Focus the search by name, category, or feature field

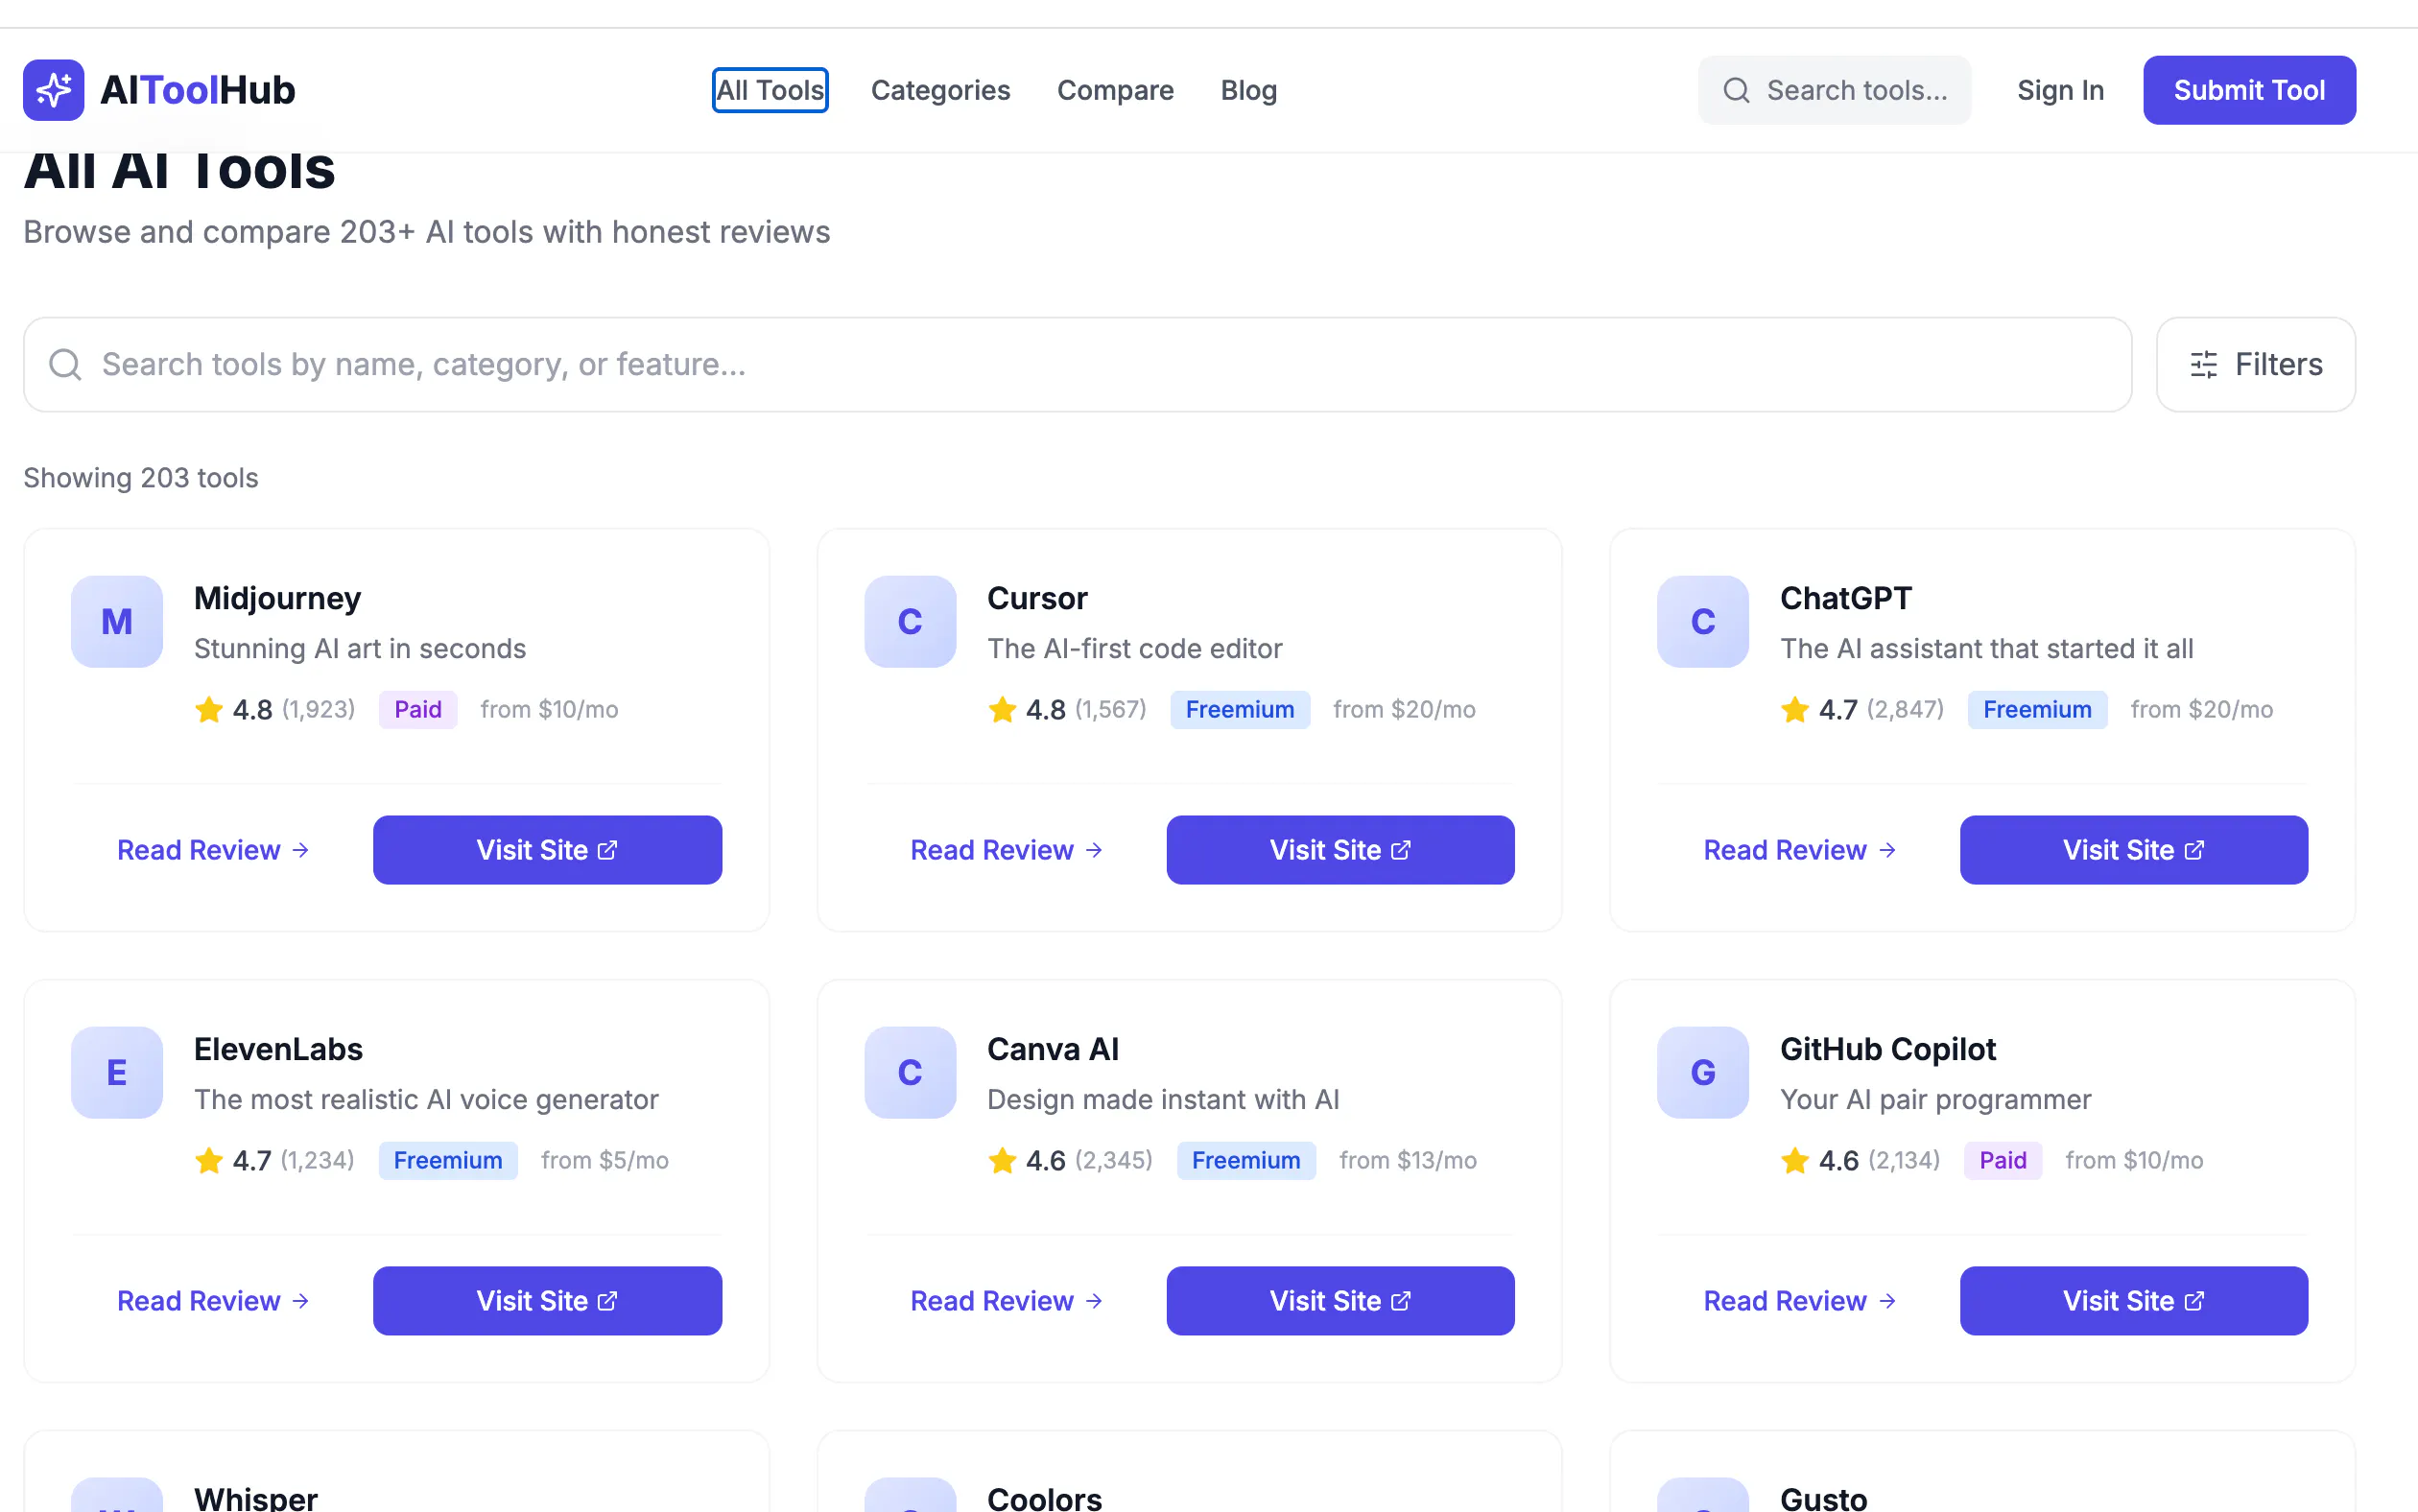[1078, 365]
